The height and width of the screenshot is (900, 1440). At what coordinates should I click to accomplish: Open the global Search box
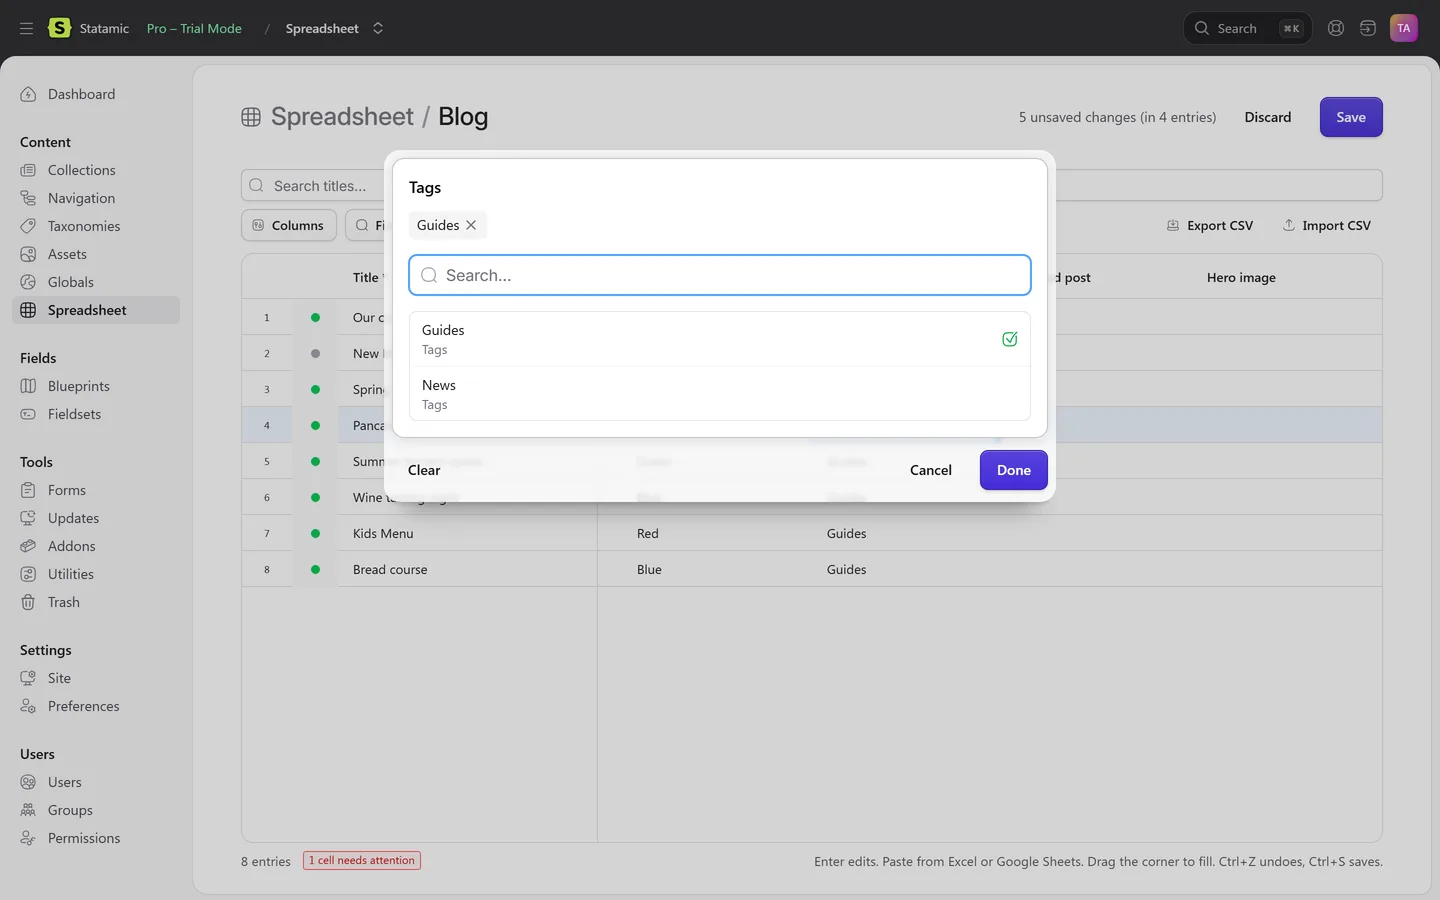pos(1248,28)
